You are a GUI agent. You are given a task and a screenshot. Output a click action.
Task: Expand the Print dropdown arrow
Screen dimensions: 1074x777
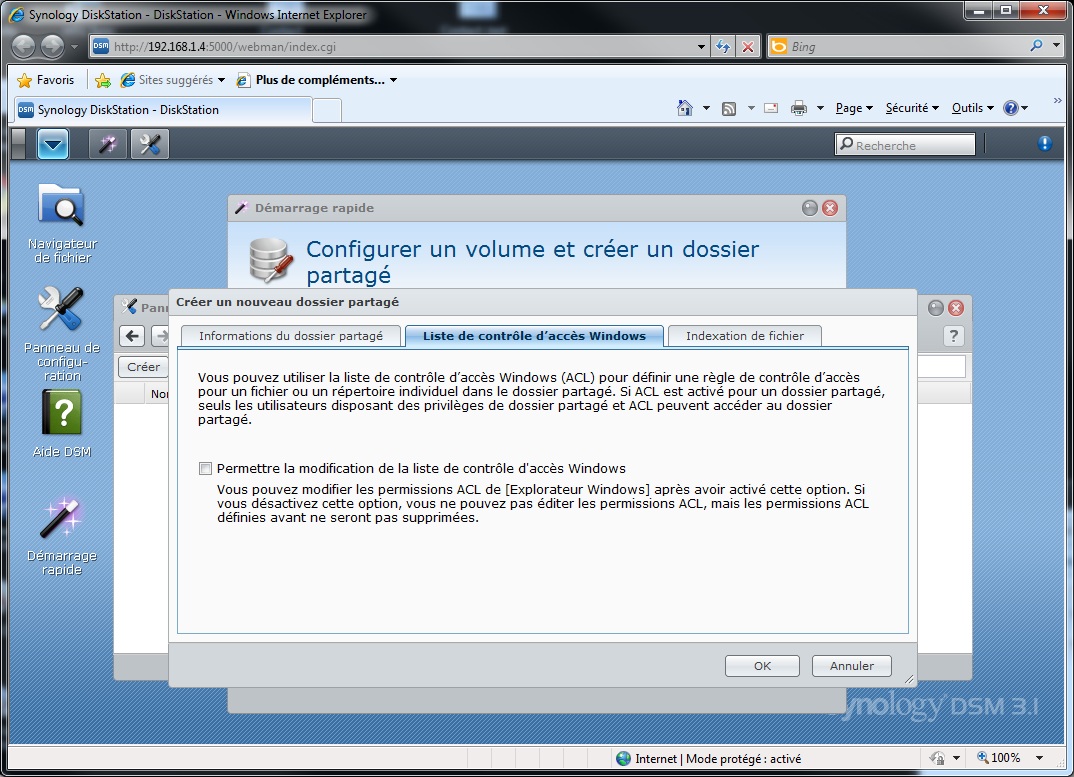[820, 108]
